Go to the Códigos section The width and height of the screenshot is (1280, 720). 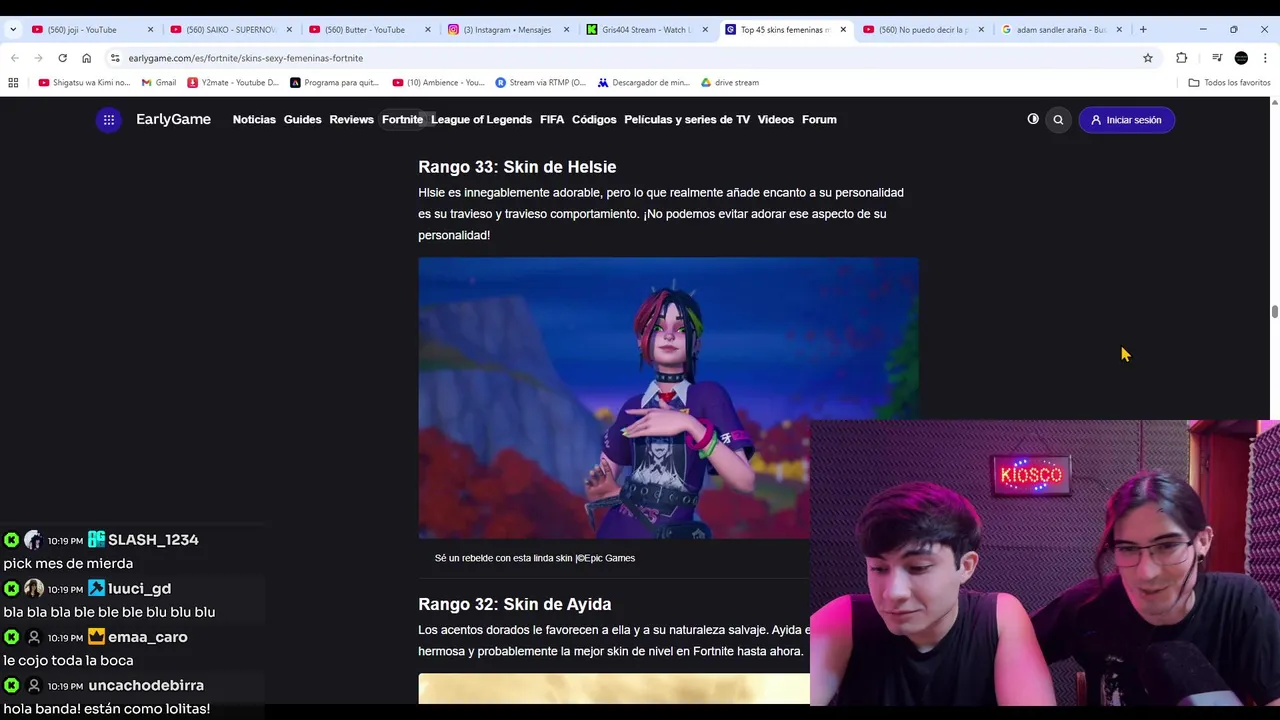click(594, 119)
